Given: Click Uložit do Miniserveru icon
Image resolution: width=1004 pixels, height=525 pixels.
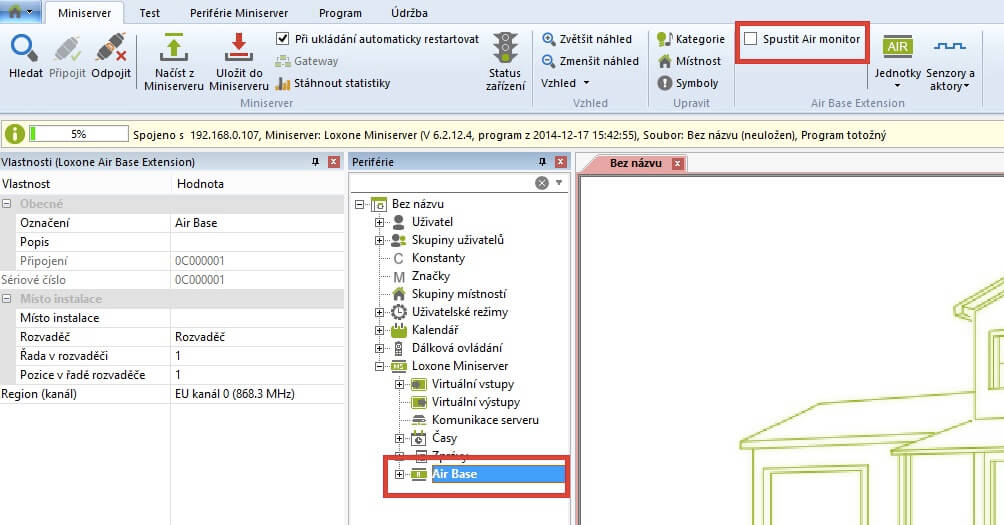Looking at the screenshot, I should (x=238, y=49).
